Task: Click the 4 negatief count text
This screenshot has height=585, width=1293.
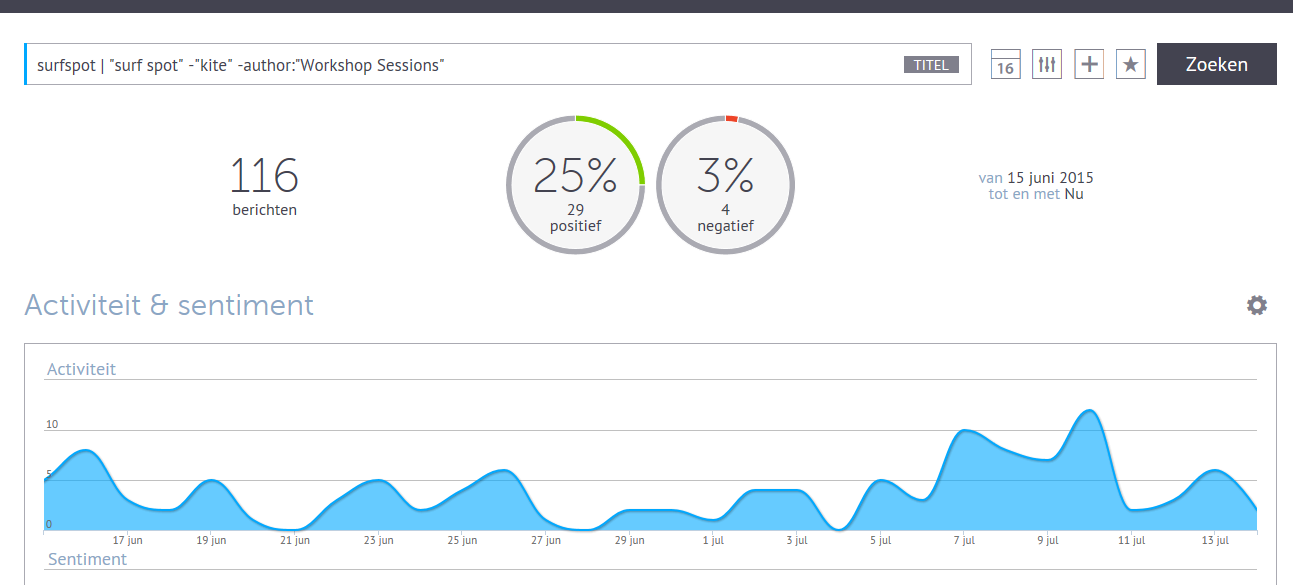Action: [725, 218]
